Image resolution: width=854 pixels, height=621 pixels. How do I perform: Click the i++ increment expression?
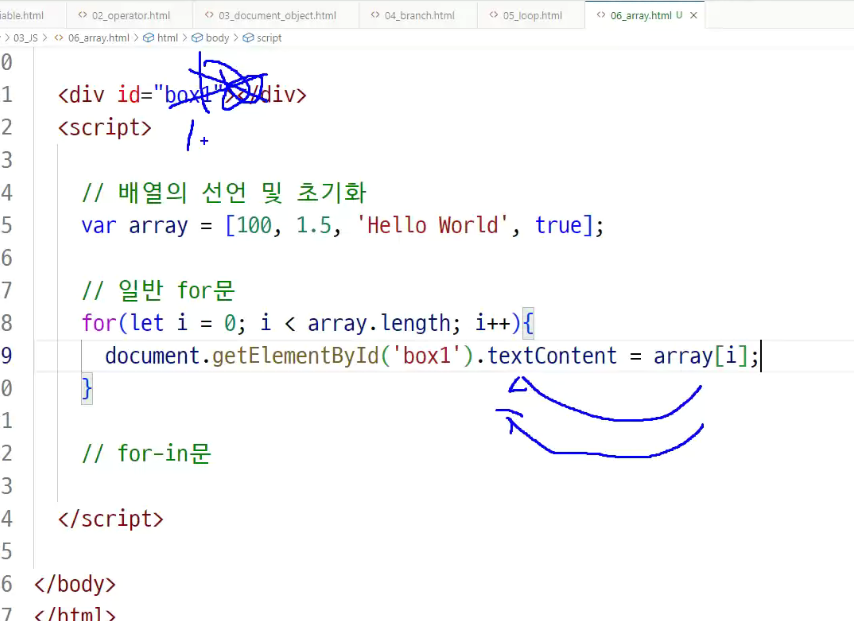pos(492,323)
